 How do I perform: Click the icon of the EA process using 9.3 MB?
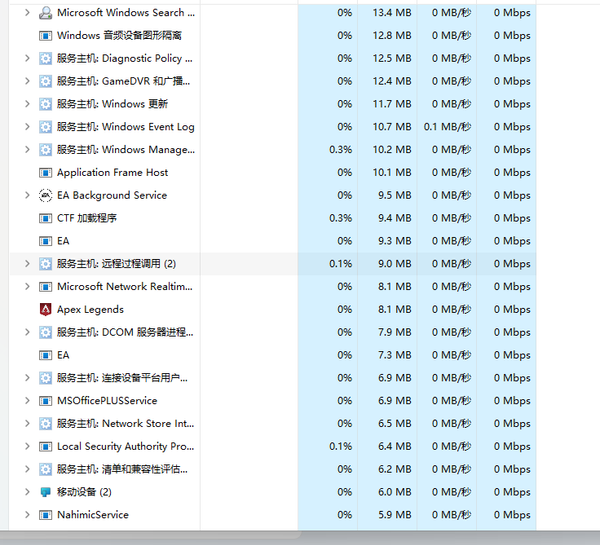(46, 241)
